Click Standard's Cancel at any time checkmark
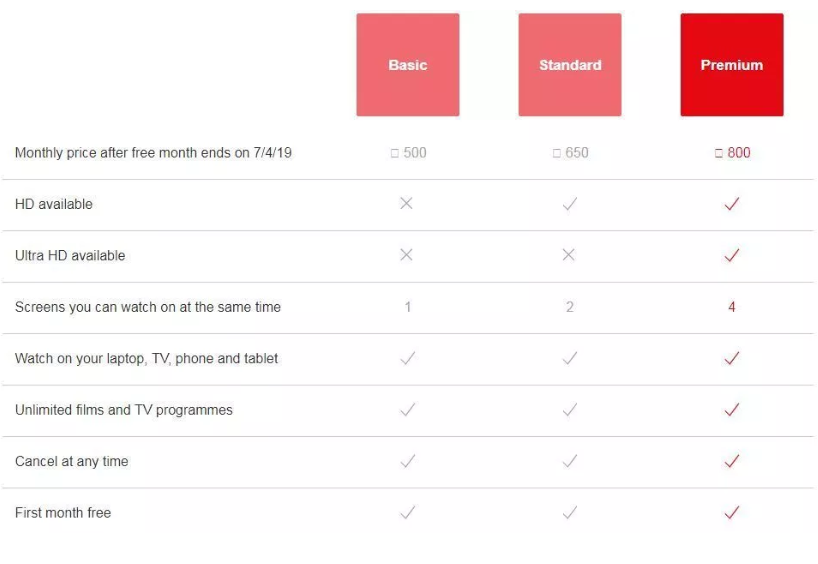The image size is (818, 564). (569, 461)
